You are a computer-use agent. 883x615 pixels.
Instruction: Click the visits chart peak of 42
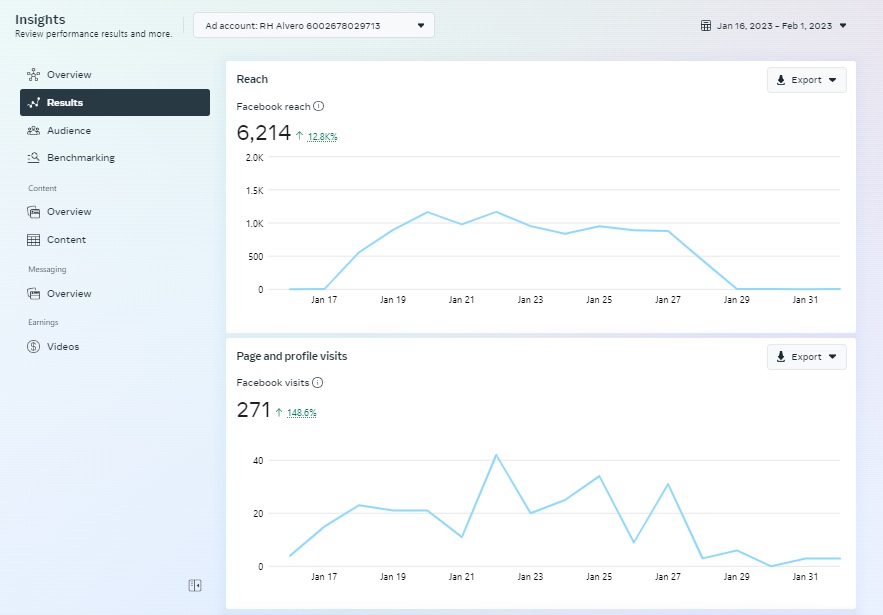(496, 455)
